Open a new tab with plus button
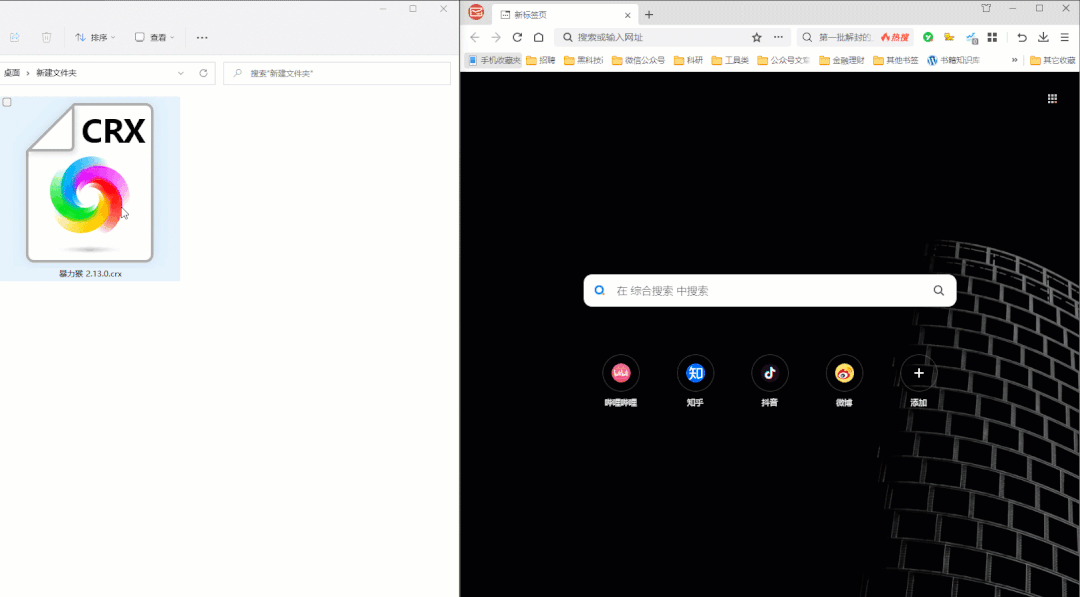The height and width of the screenshot is (597, 1080). pyautogui.click(x=649, y=14)
